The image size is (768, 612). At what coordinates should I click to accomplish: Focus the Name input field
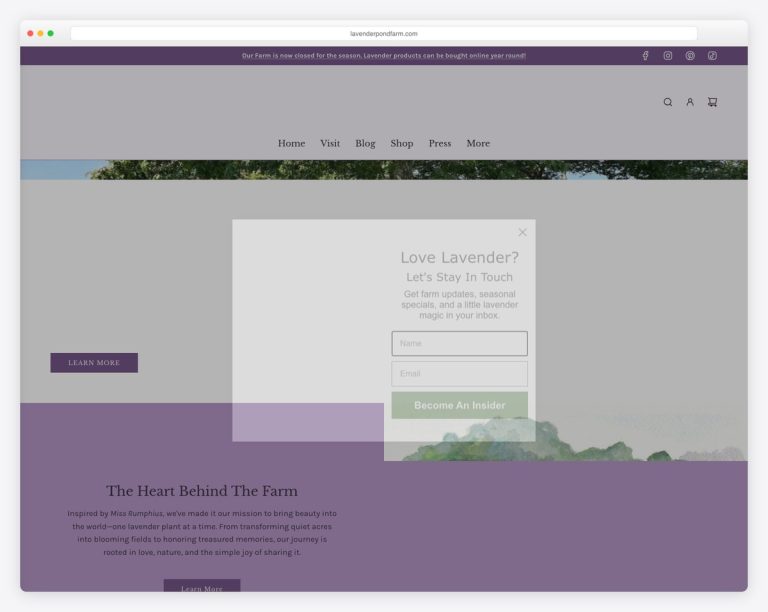[x=459, y=344]
